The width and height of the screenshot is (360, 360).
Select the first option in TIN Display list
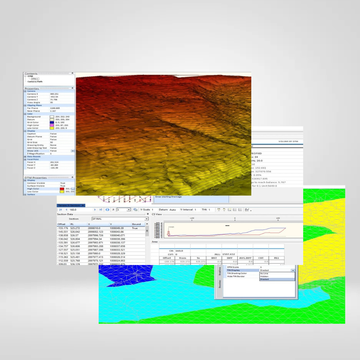point(277,273)
